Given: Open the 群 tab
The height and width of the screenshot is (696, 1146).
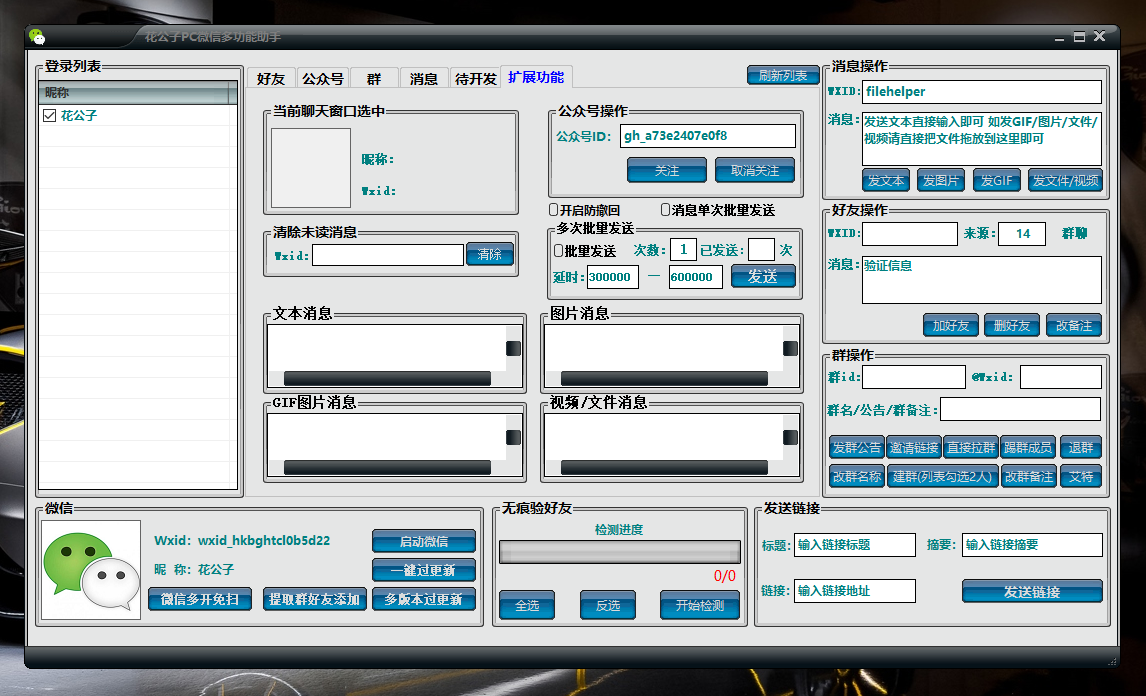Looking at the screenshot, I should click(x=374, y=78).
